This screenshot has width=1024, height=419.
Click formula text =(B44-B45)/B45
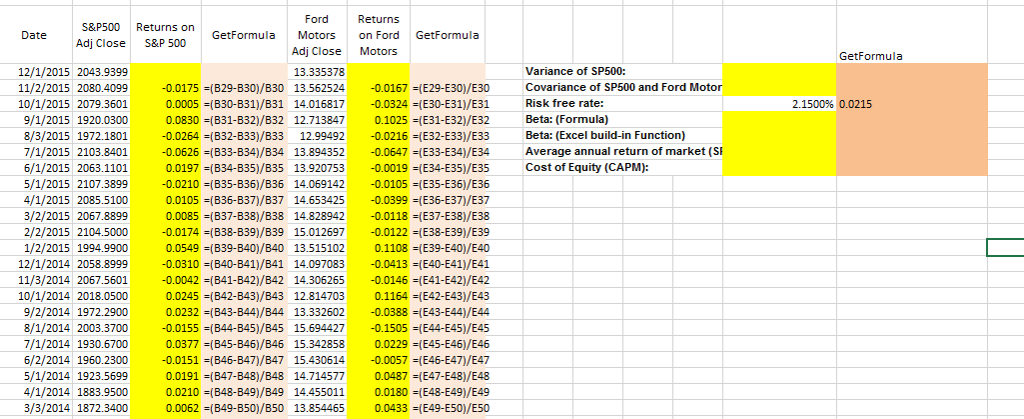tap(244, 329)
